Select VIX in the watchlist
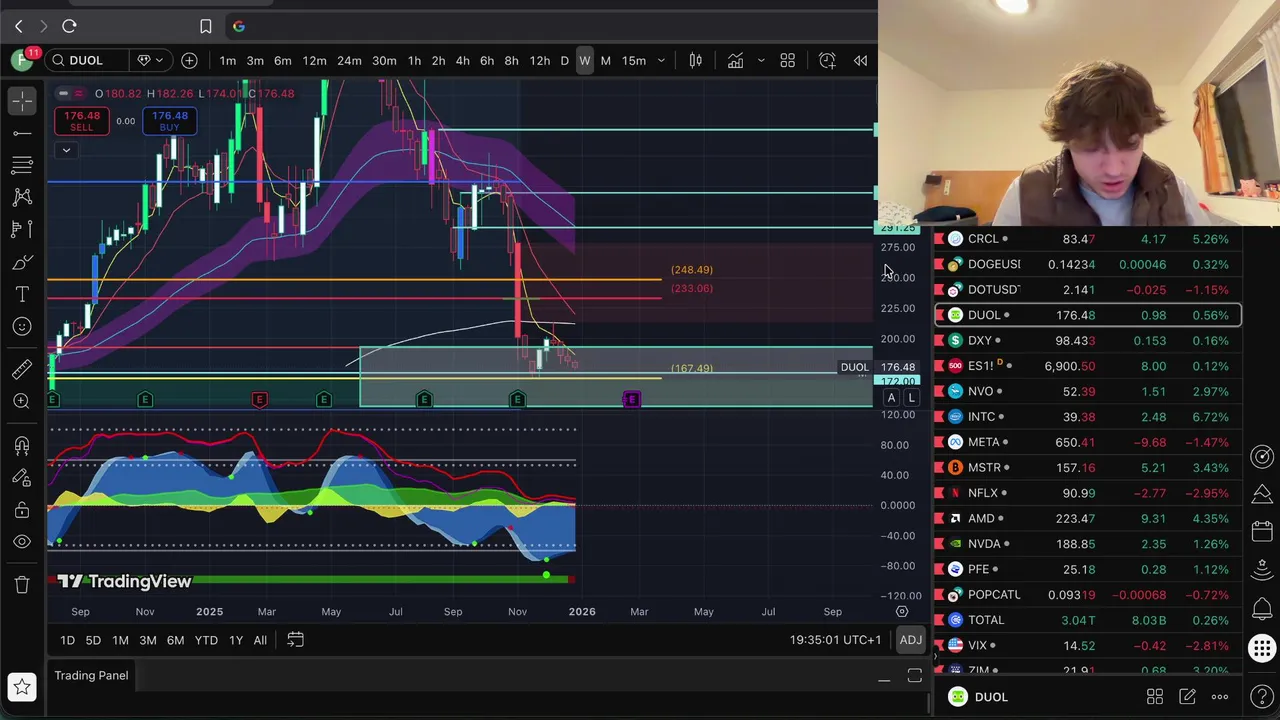 [1088, 646]
